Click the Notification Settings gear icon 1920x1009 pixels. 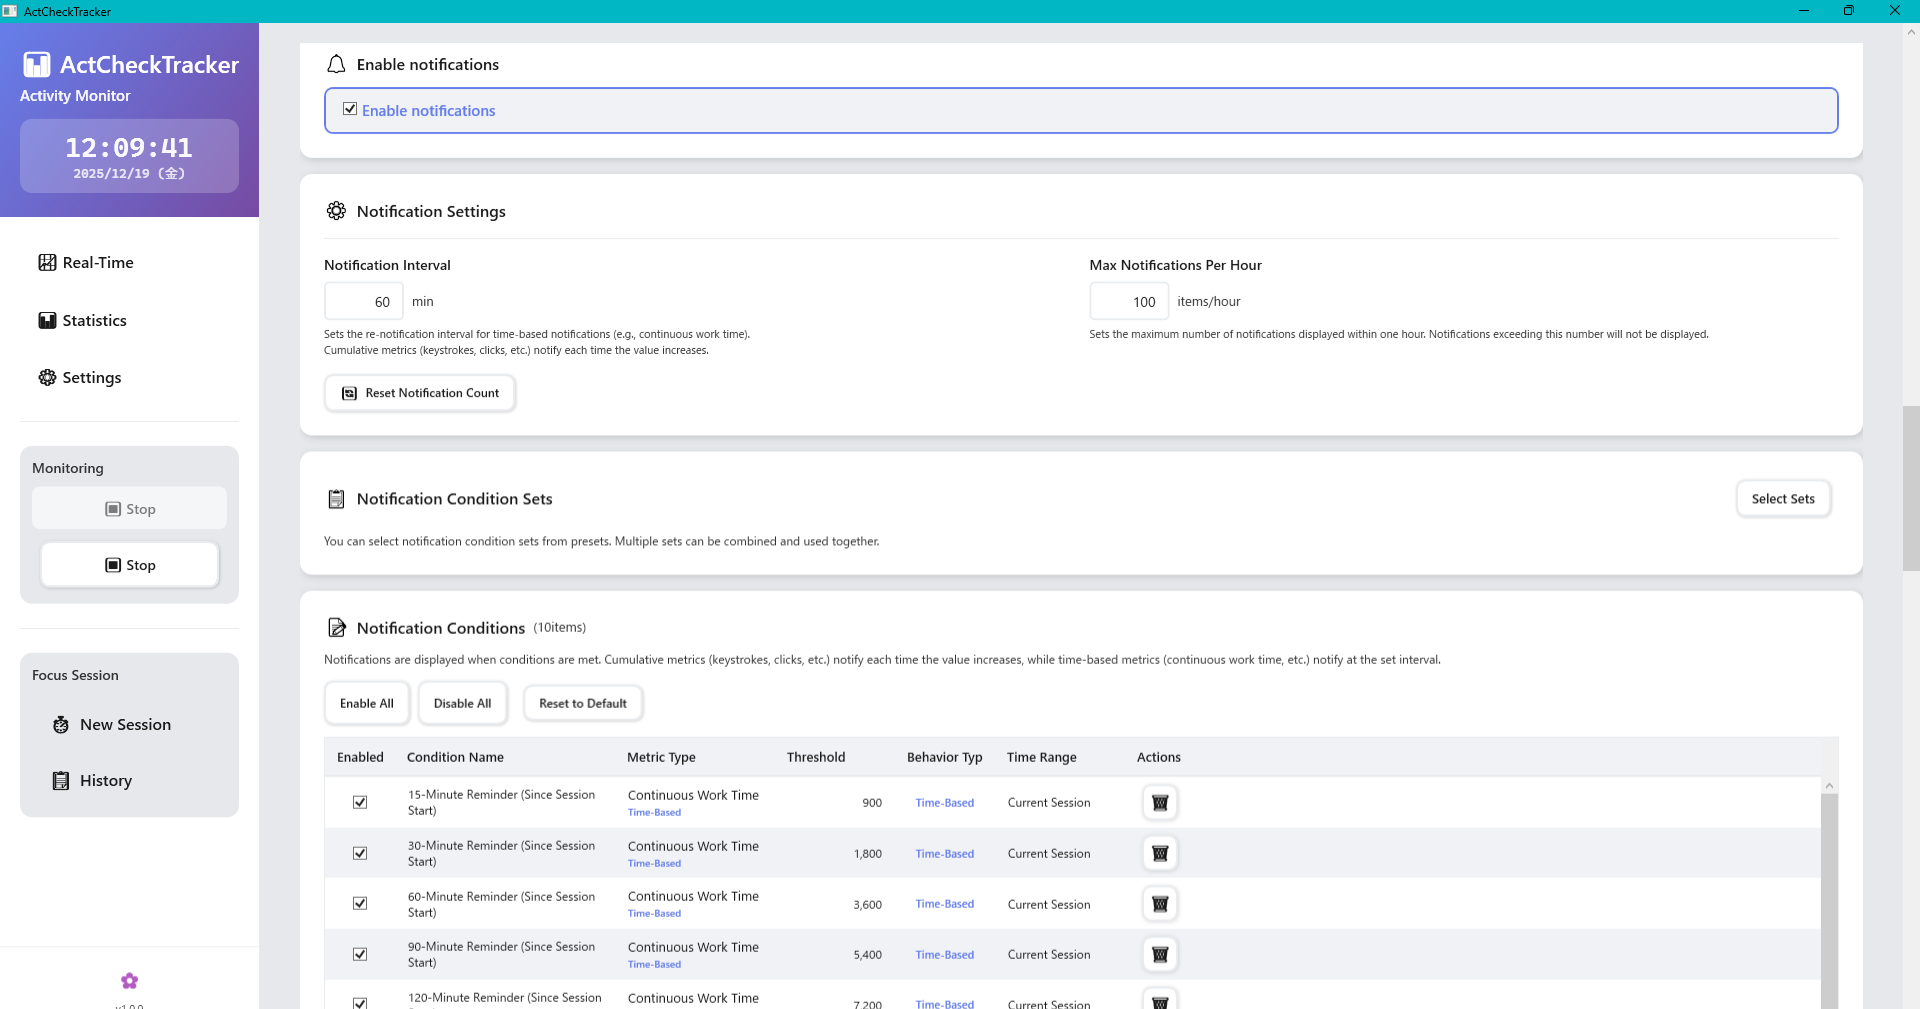coord(337,211)
